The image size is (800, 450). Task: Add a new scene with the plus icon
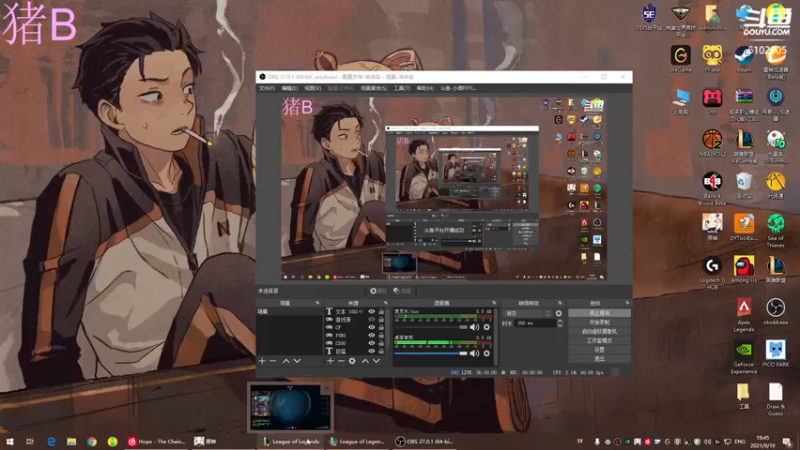(x=262, y=361)
